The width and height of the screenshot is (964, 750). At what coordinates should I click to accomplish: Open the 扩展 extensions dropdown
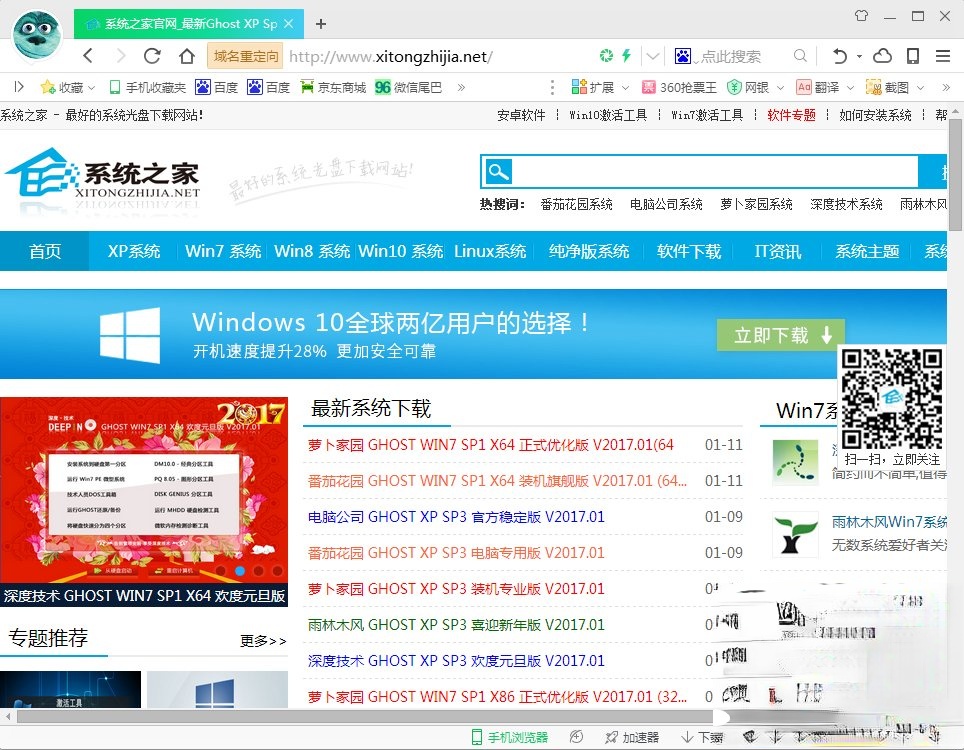tap(598, 87)
